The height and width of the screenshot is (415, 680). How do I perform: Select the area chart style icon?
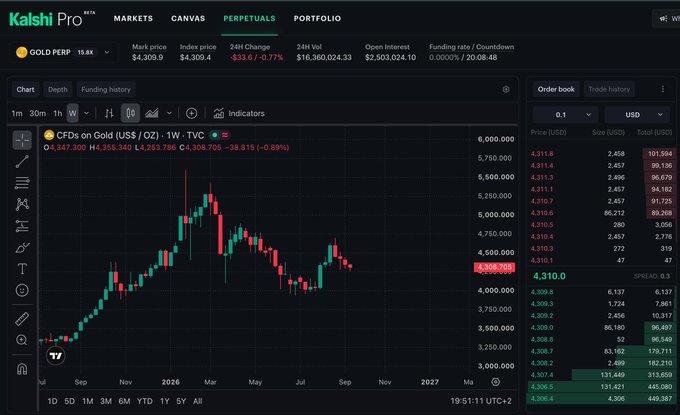tap(151, 113)
